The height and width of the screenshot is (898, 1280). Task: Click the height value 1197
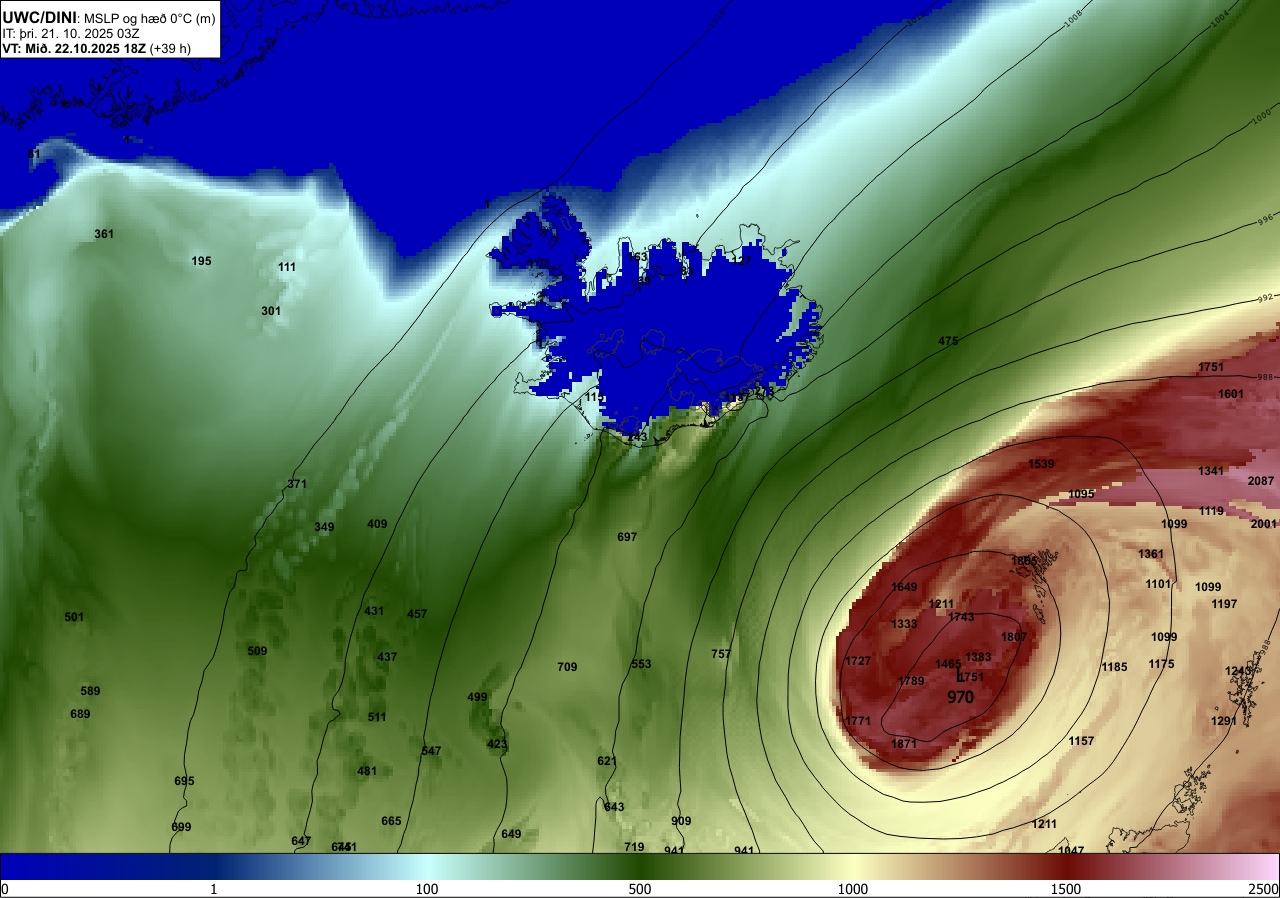1224,604
